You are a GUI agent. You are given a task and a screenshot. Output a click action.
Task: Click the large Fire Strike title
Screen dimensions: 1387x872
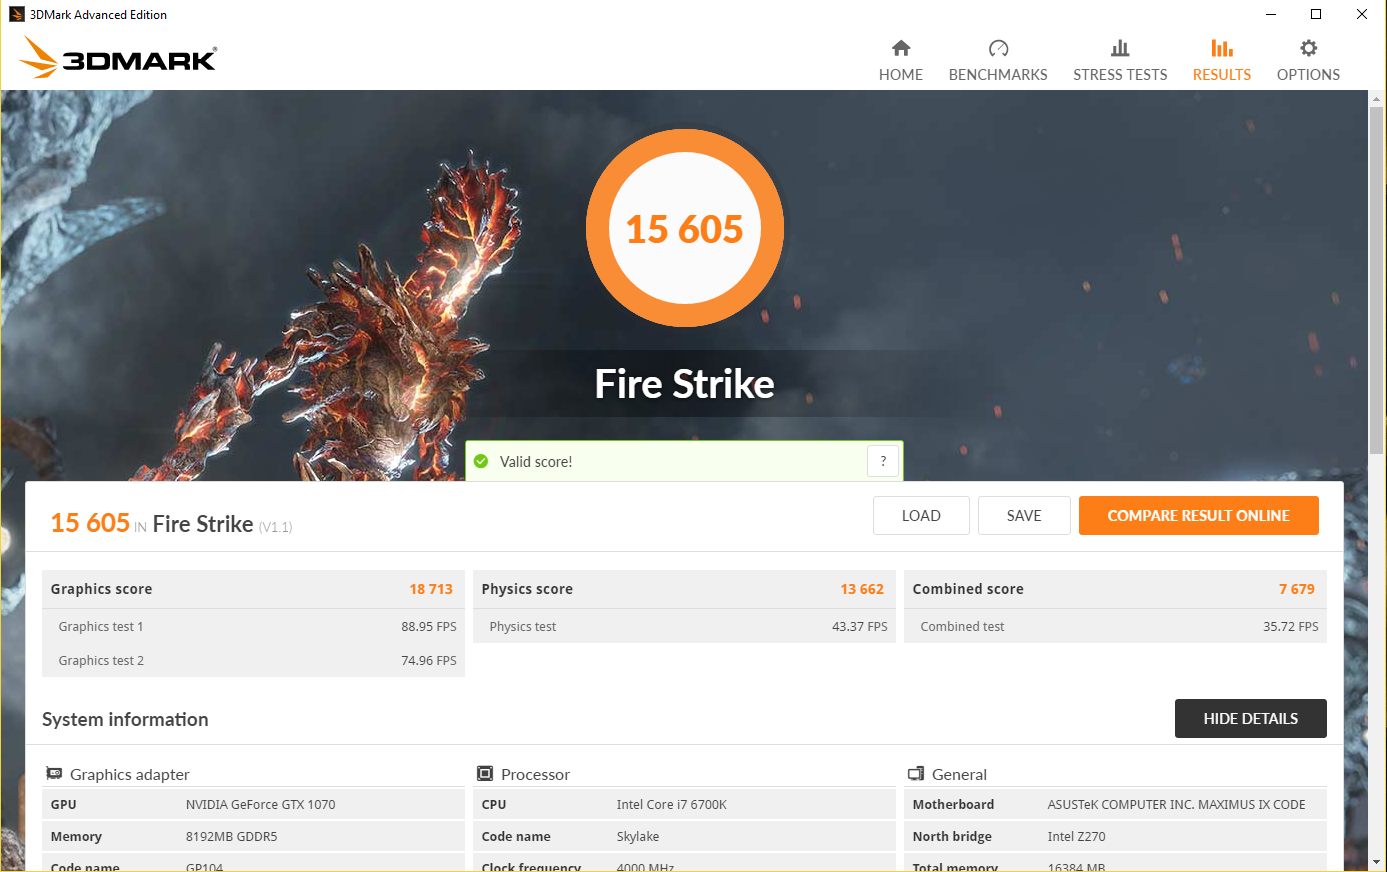click(x=685, y=384)
